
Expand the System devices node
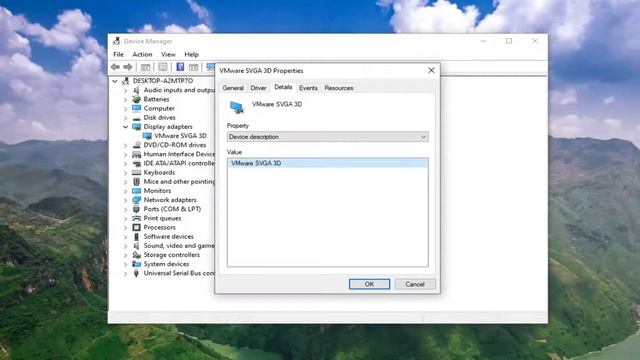(125, 264)
